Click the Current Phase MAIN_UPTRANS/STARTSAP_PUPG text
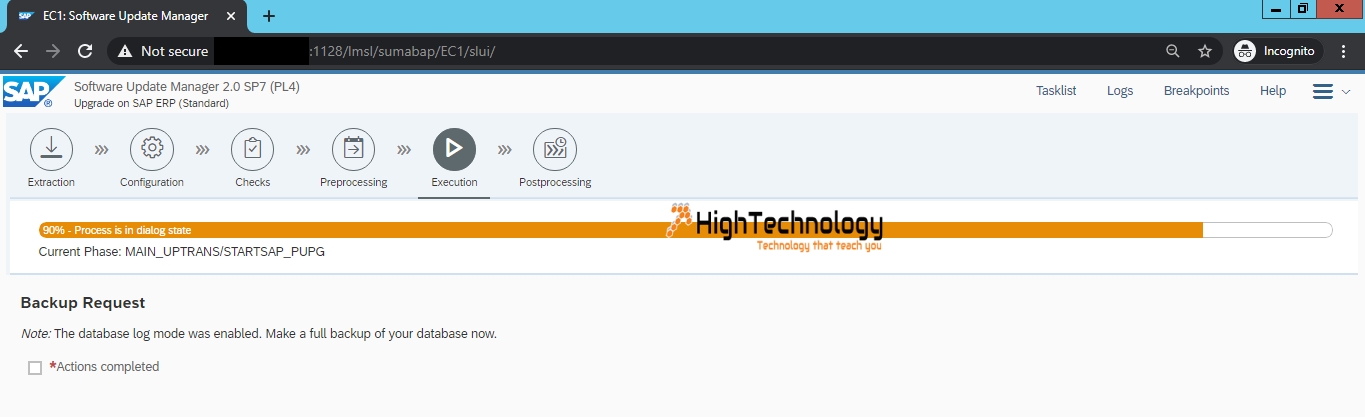Screen dimensions: 1365x417 tap(182, 252)
